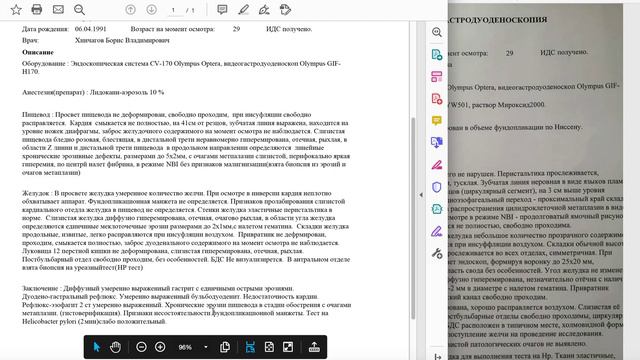Screen dimensions: 640x360
Task: Click the stamp tool in top toolbar
Action: click(285, 9)
